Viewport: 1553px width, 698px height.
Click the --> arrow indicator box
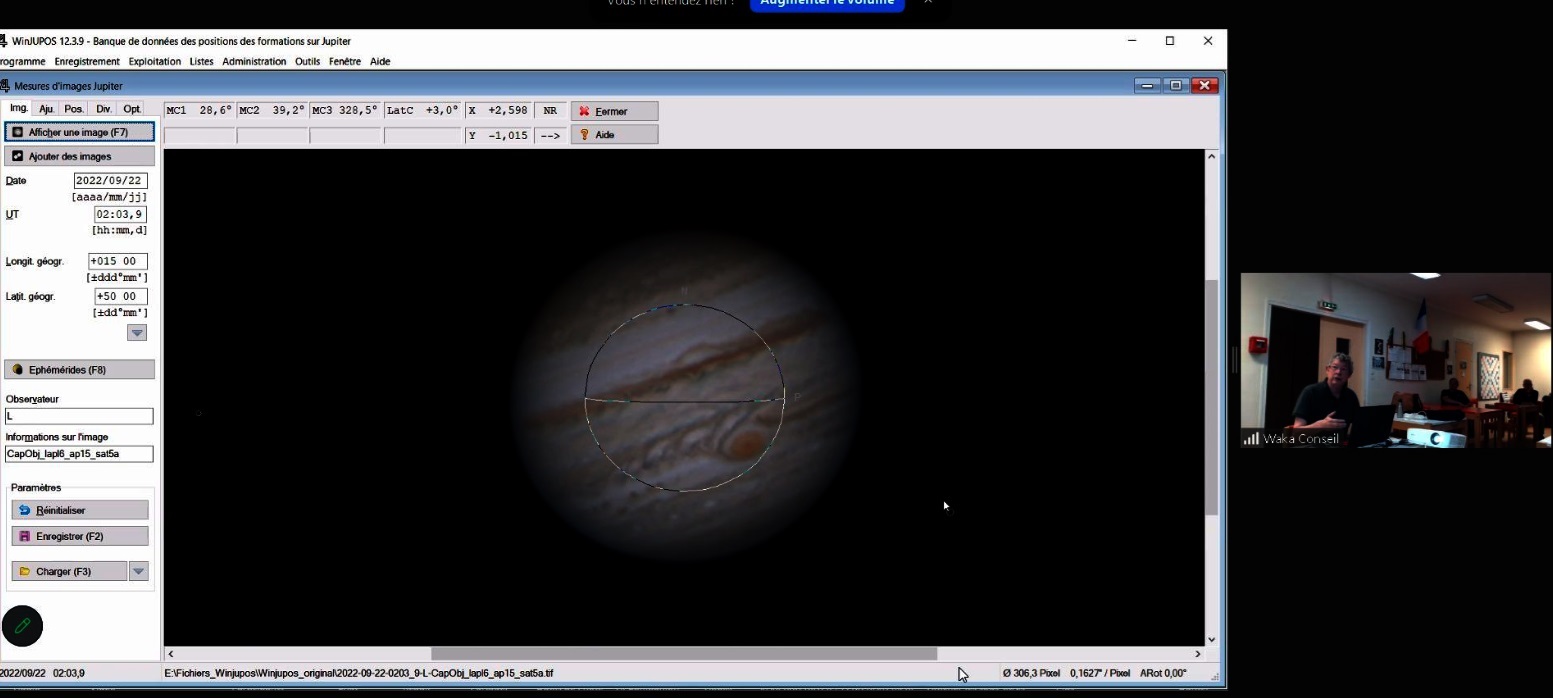click(550, 135)
